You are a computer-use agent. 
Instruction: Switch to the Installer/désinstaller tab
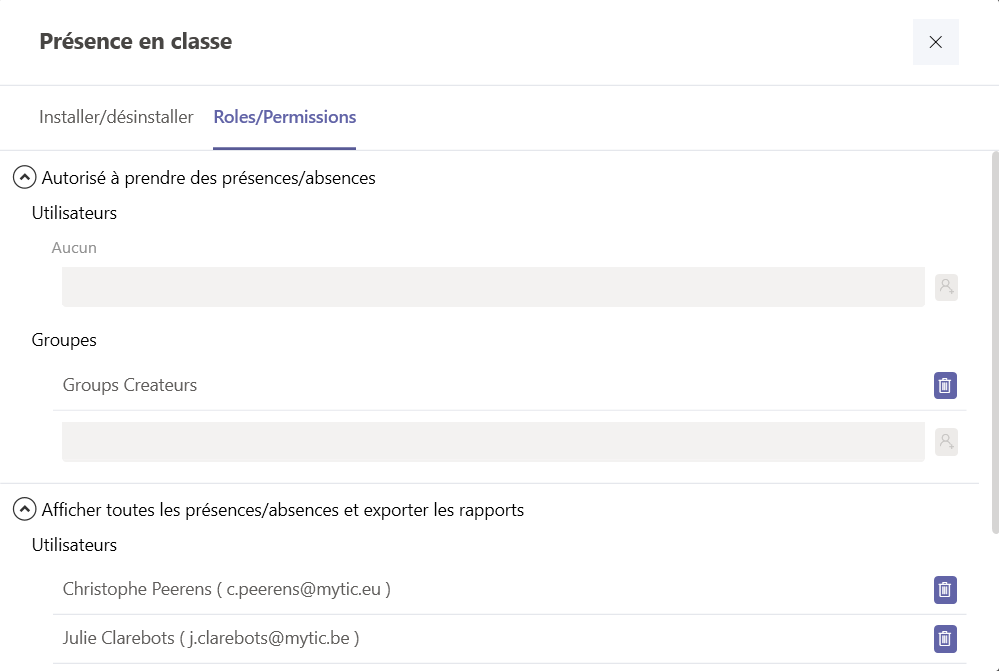pos(116,117)
